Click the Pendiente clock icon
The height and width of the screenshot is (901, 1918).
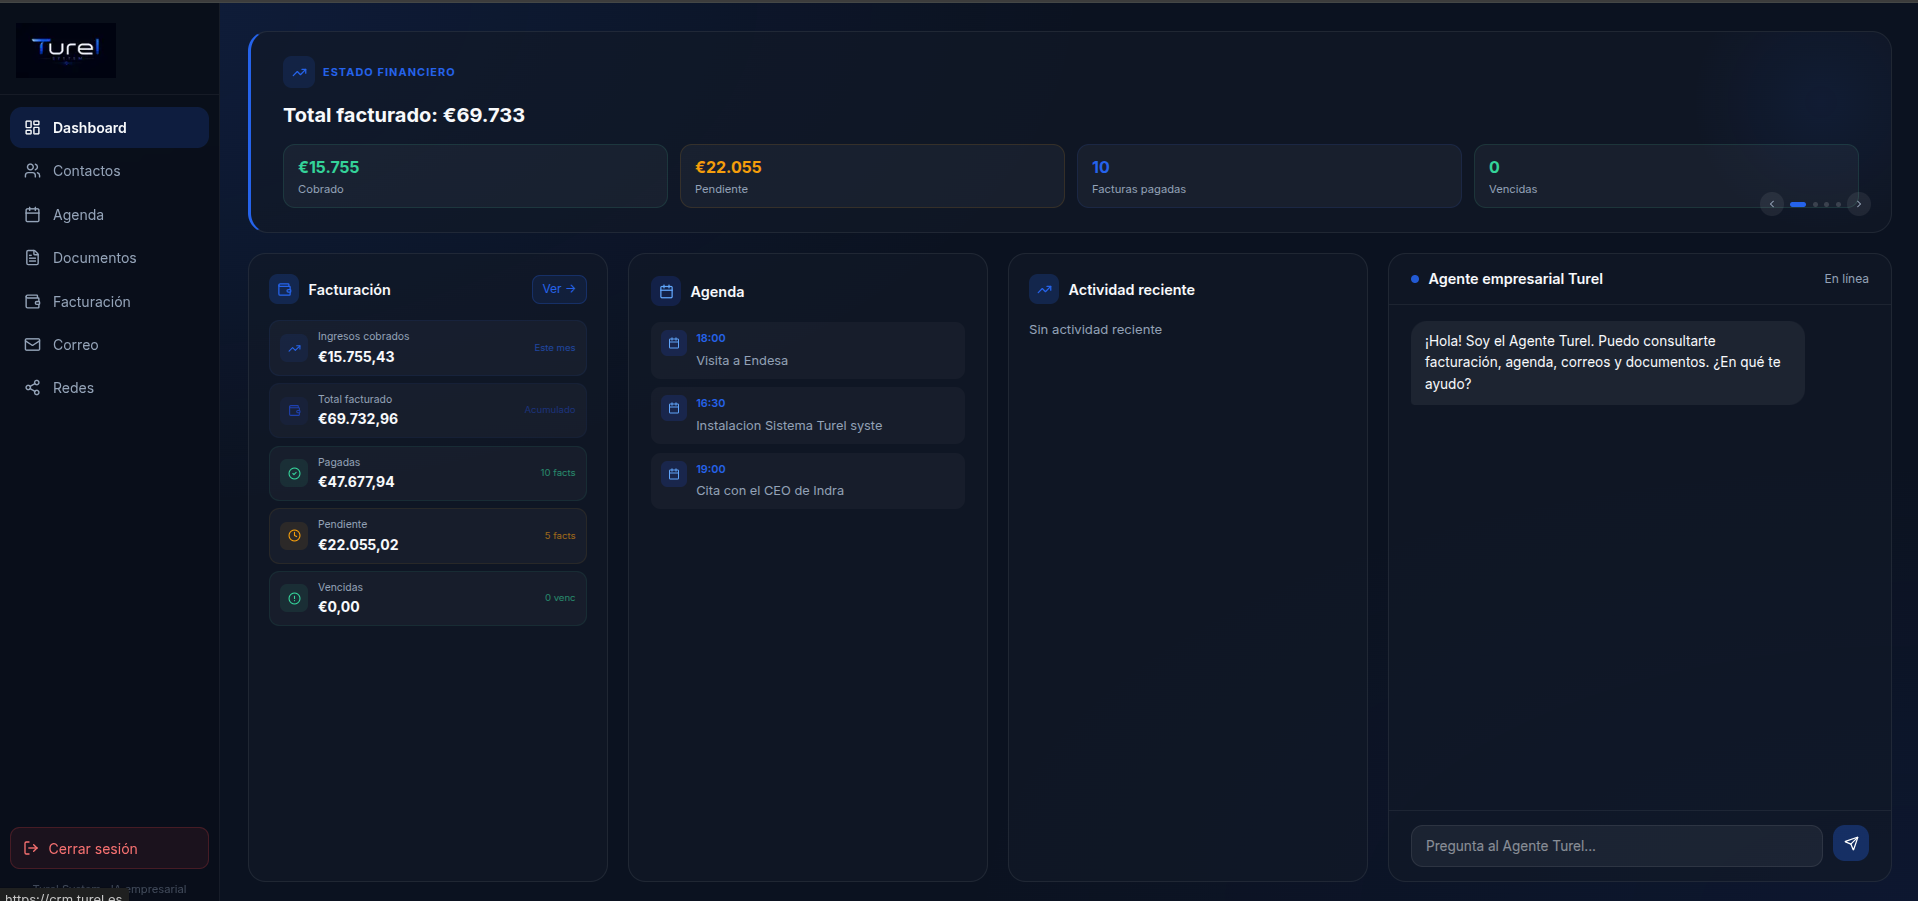pos(294,536)
